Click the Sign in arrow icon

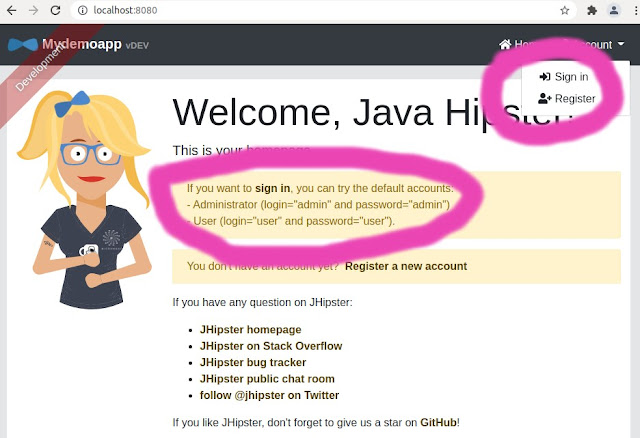tap(545, 76)
